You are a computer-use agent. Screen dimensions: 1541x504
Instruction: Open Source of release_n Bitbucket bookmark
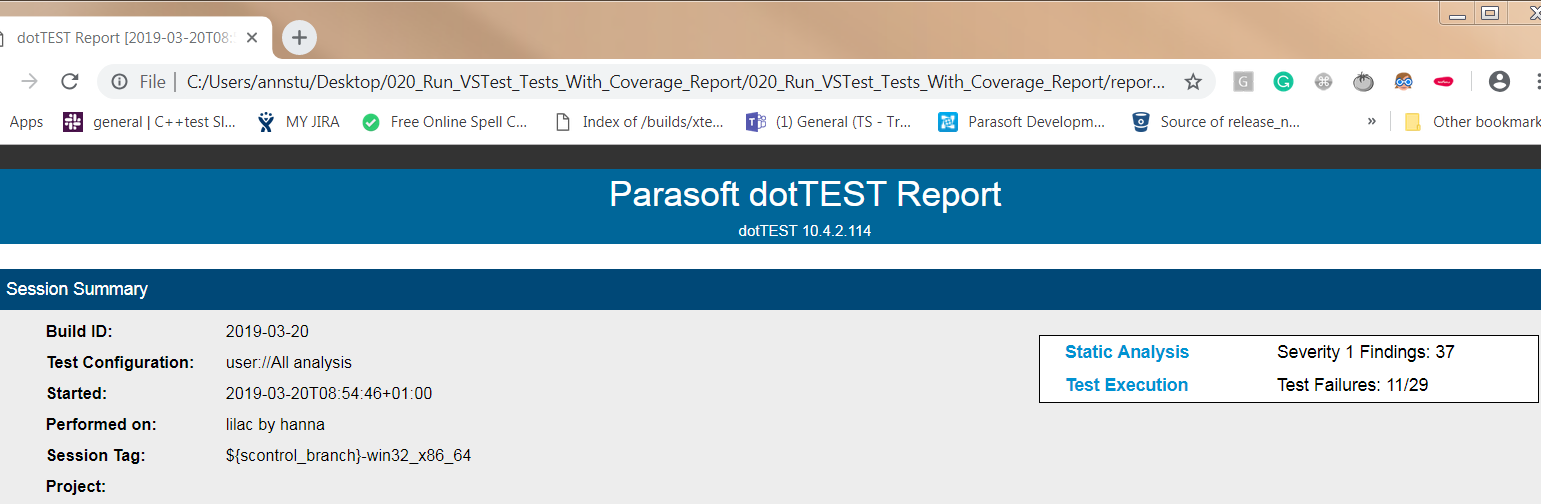(1216, 122)
